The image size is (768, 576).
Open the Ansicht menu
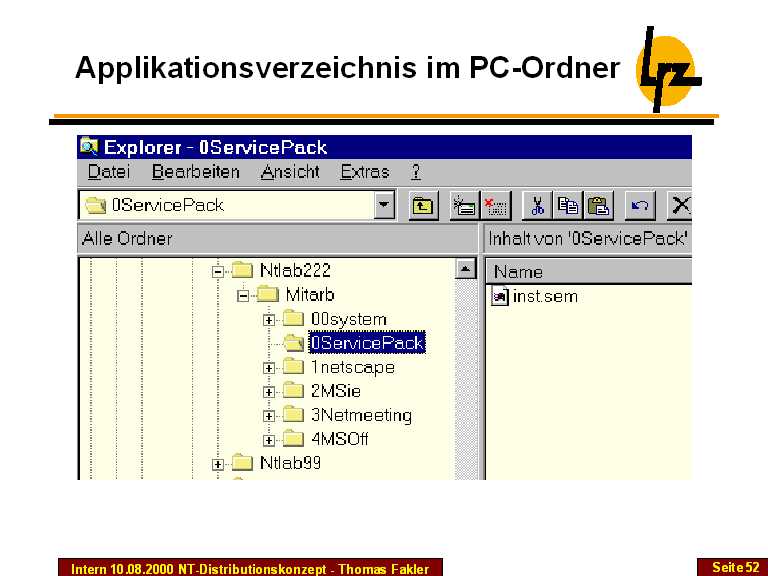tap(290, 172)
